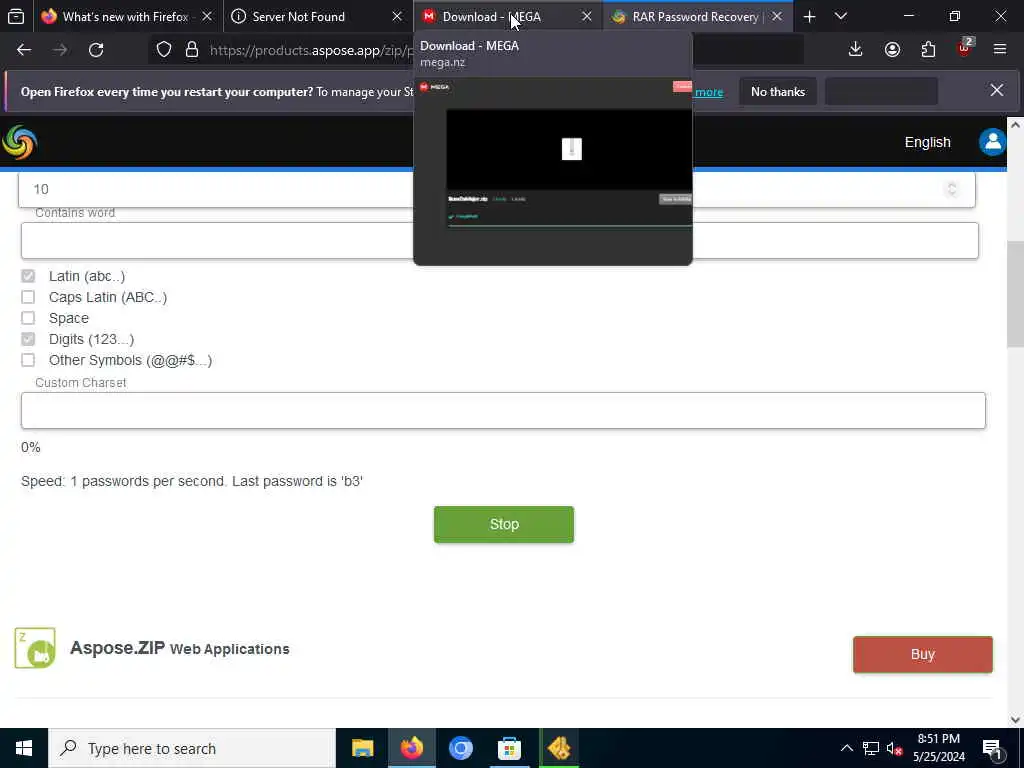The height and width of the screenshot is (768, 1024).
Task: Open the Windows Start menu
Action: tap(24, 748)
